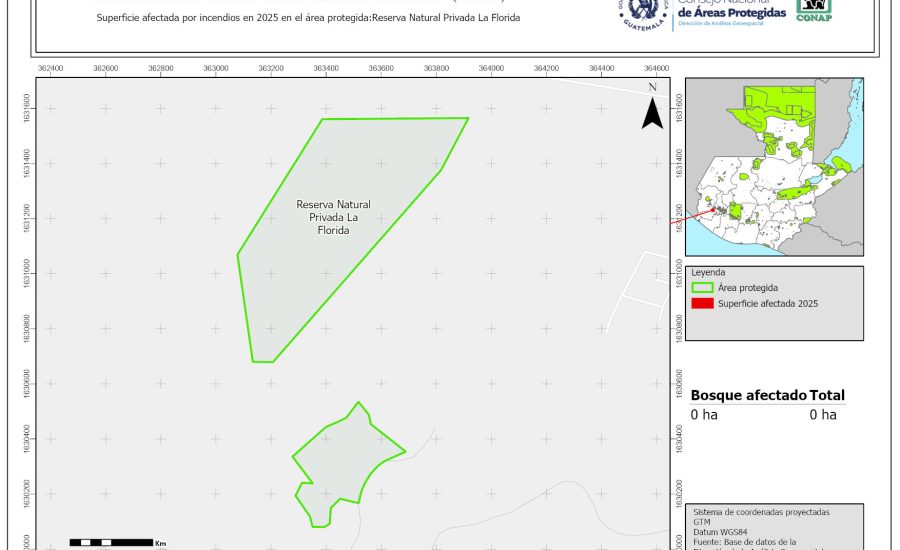Click the Sistema de coordenadas proyectadas text
Viewport: 900px width, 550px height.
click(x=761, y=511)
